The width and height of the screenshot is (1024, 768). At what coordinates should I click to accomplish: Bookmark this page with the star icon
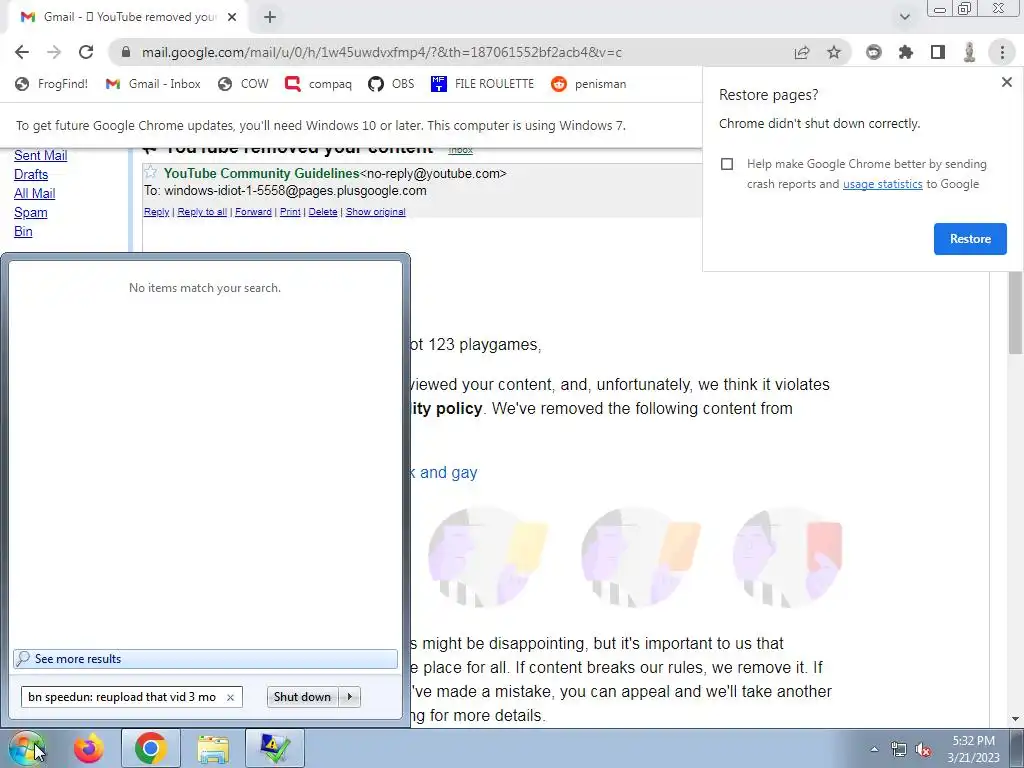click(x=834, y=52)
